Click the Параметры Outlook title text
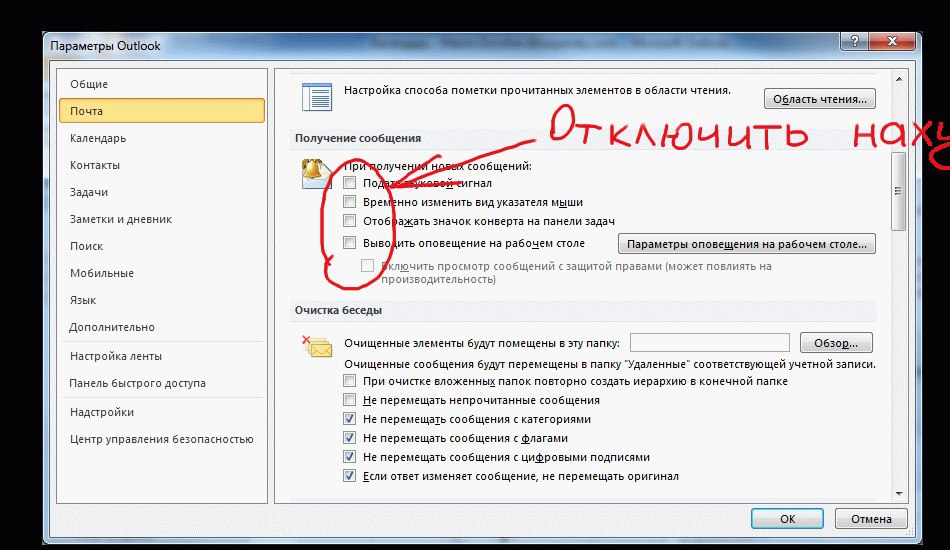This screenshot has width=950, height=550. click(x=105, y=46)
